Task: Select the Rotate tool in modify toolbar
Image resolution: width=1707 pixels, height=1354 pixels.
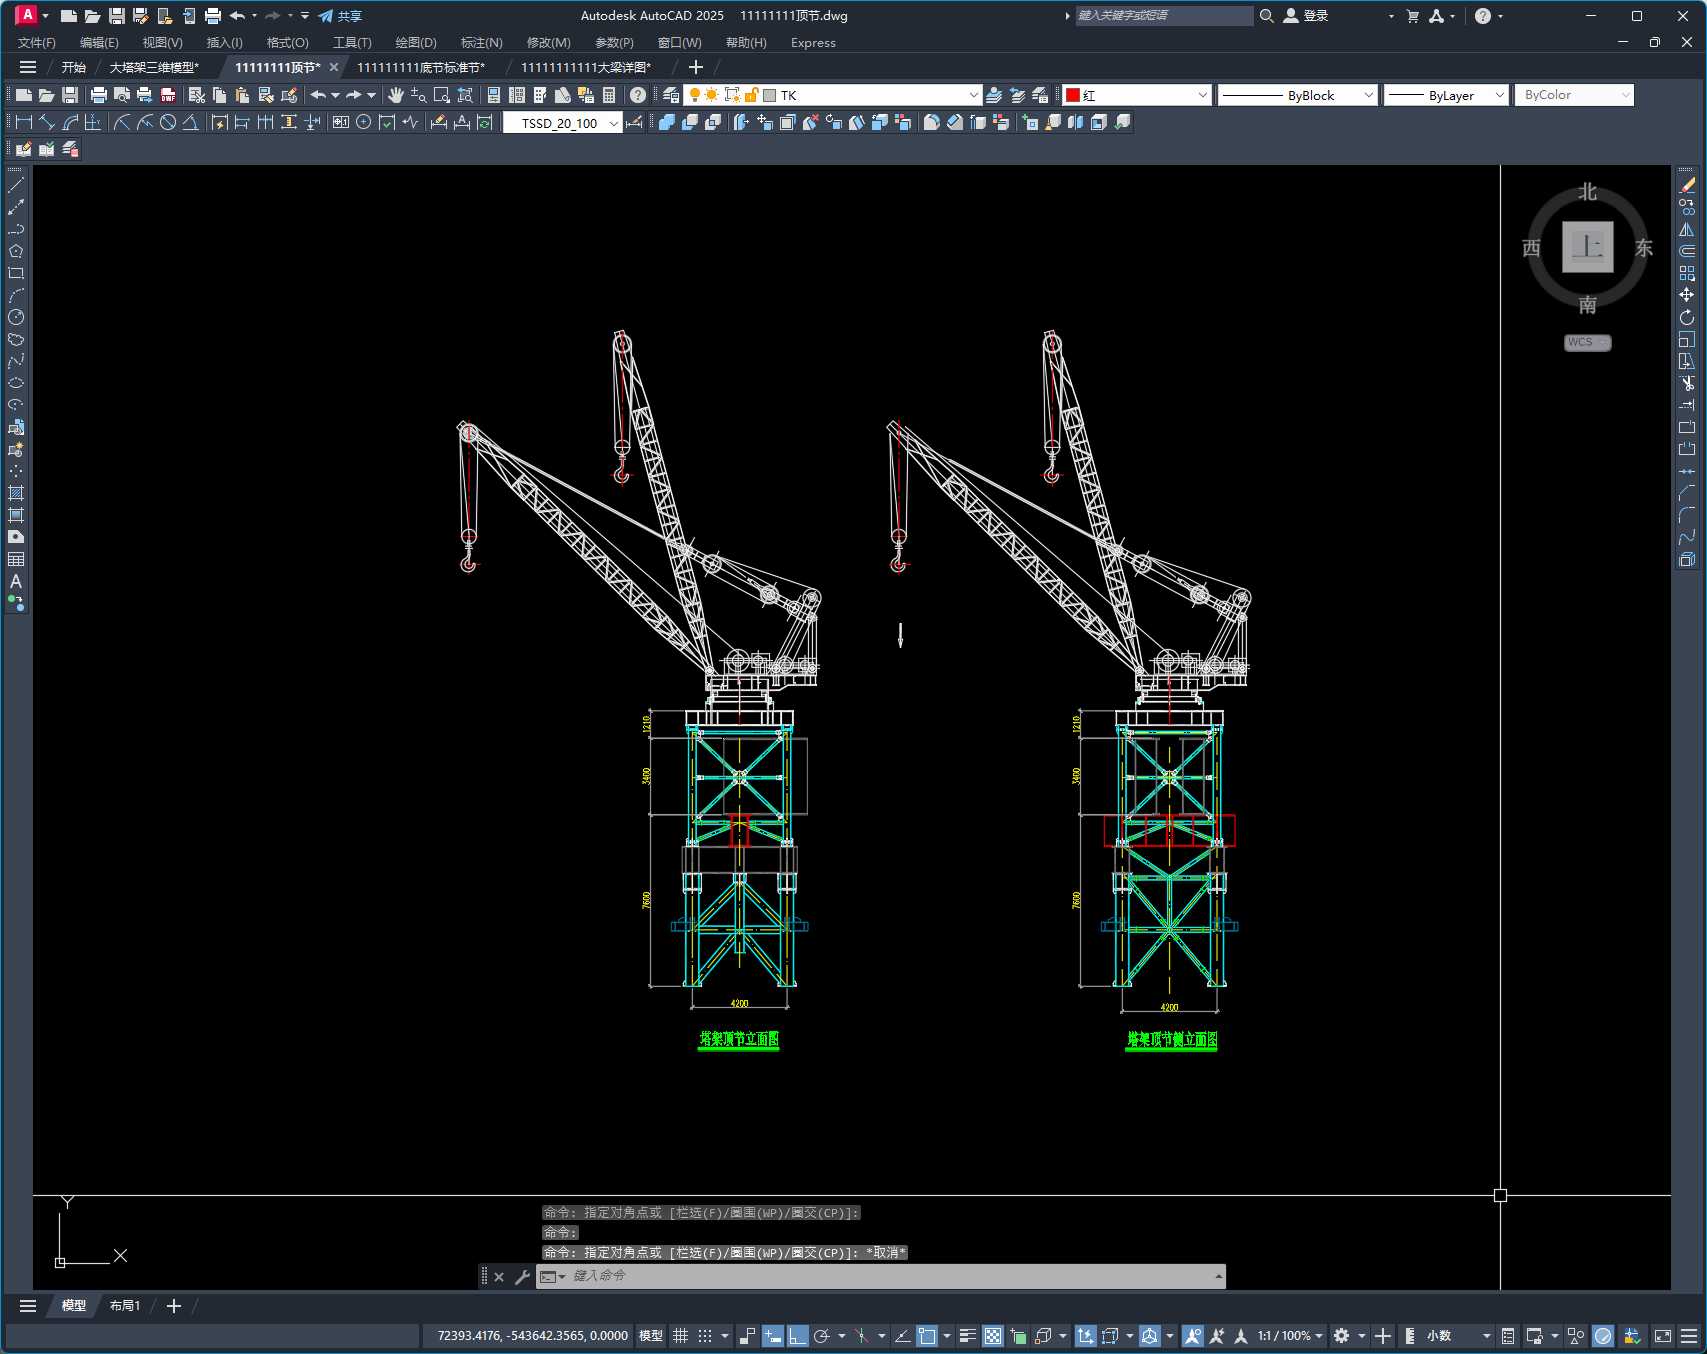Action: 1687,317
